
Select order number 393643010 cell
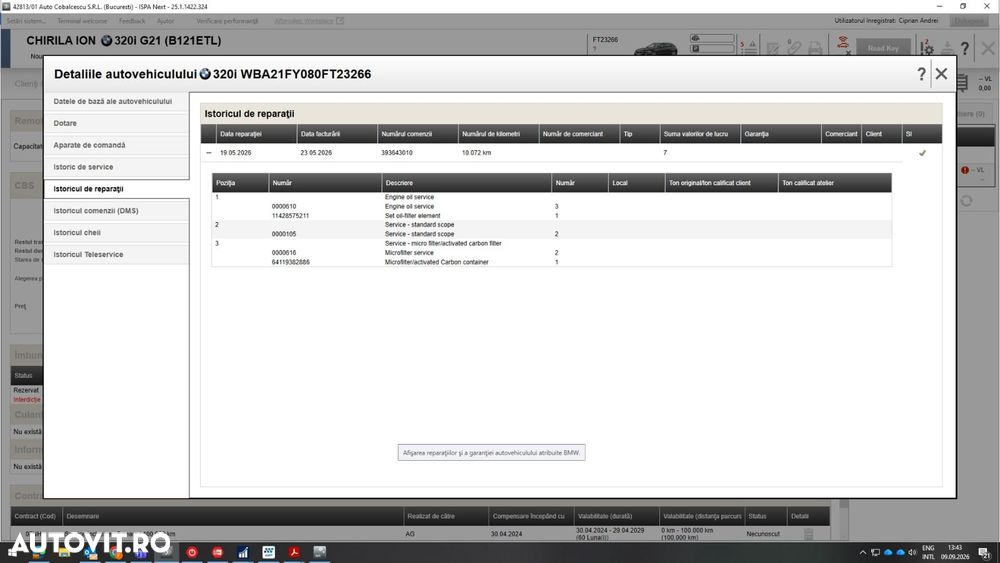(x=397, y=153)
